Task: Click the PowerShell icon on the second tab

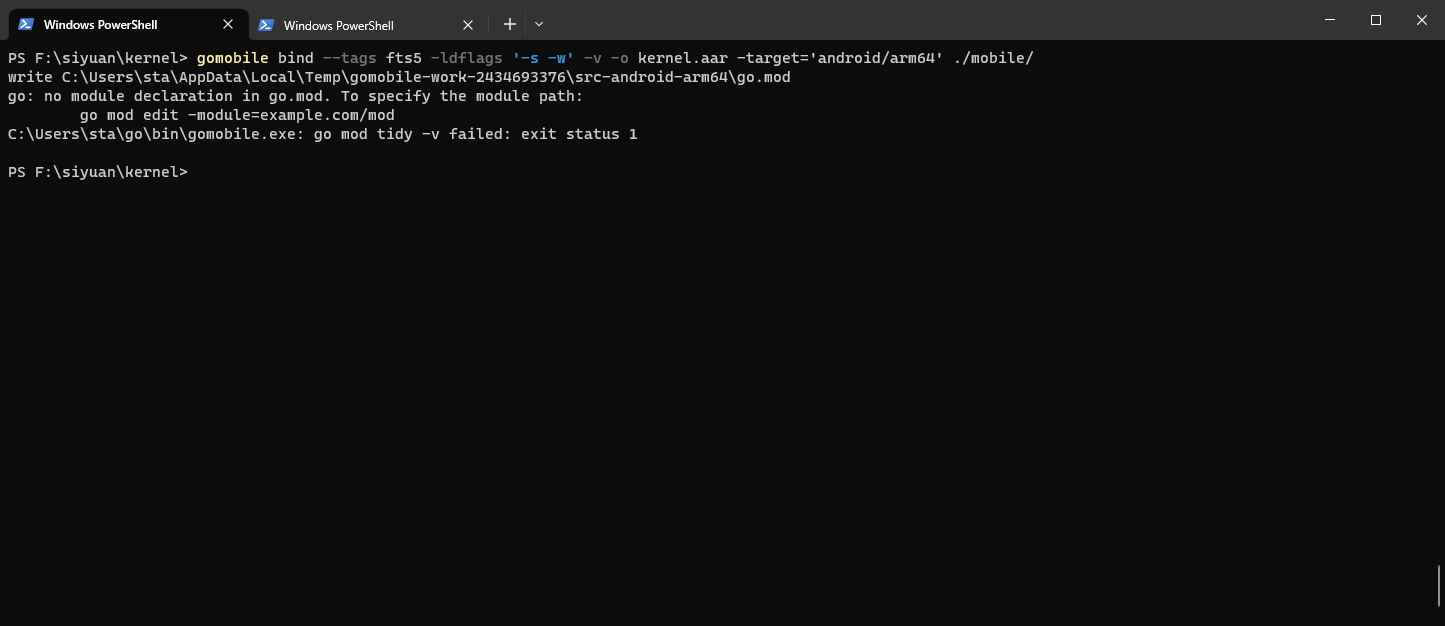Action: 266,23
